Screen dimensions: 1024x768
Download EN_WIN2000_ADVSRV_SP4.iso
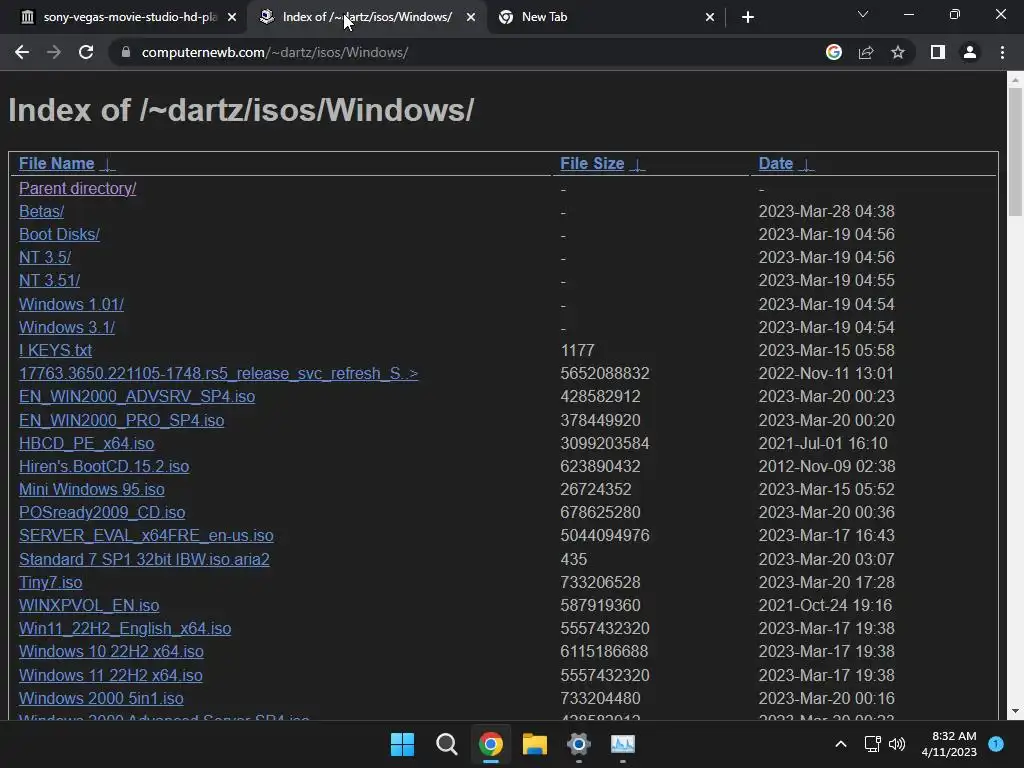[x=137, y=396]
